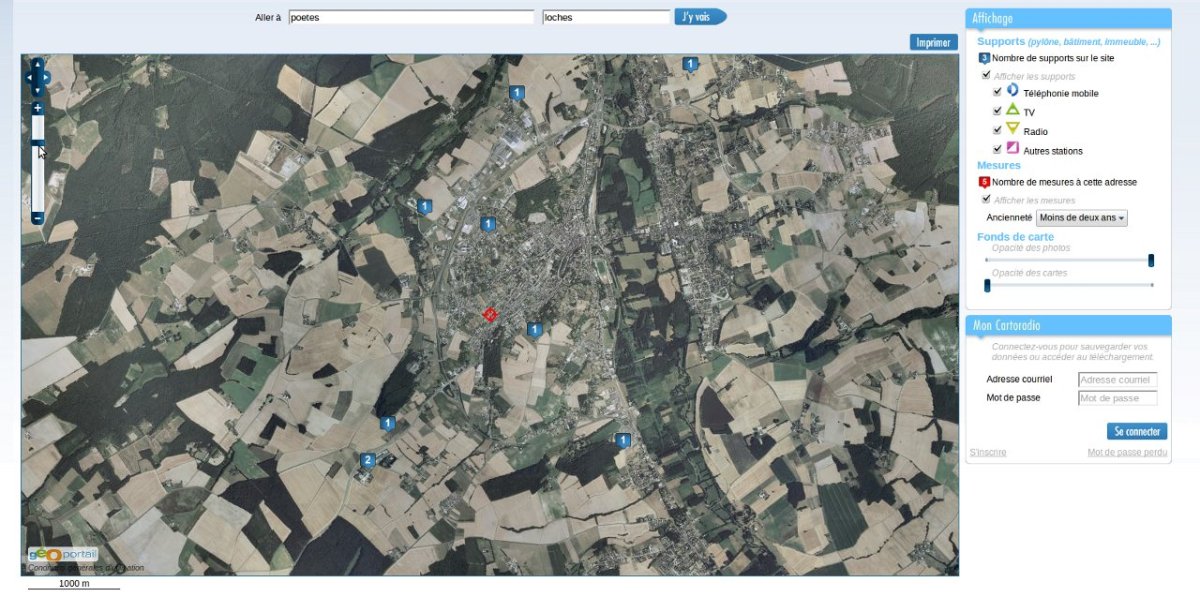Image resolution: width=1200 pixels, height=597 pixels.
Task: Click the Imprimer button
Action: coord(933,42)
